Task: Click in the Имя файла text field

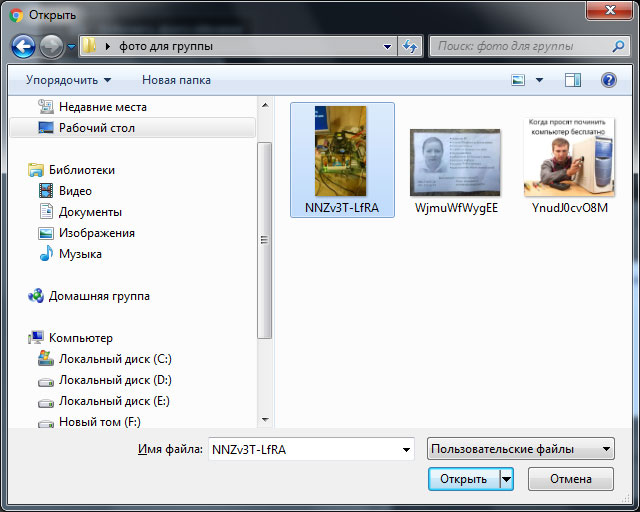Action: coord(300,450)
